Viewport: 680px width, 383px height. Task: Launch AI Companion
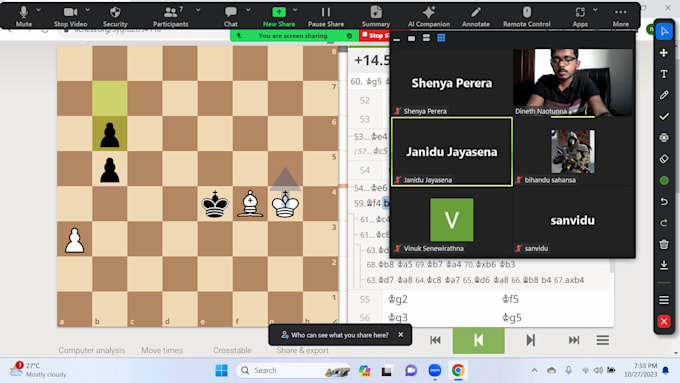[x=429, y=16]
